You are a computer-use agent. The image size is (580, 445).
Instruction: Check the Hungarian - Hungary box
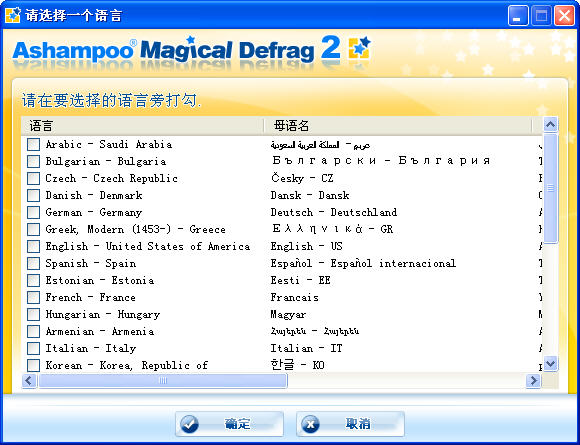coord(33,314)
